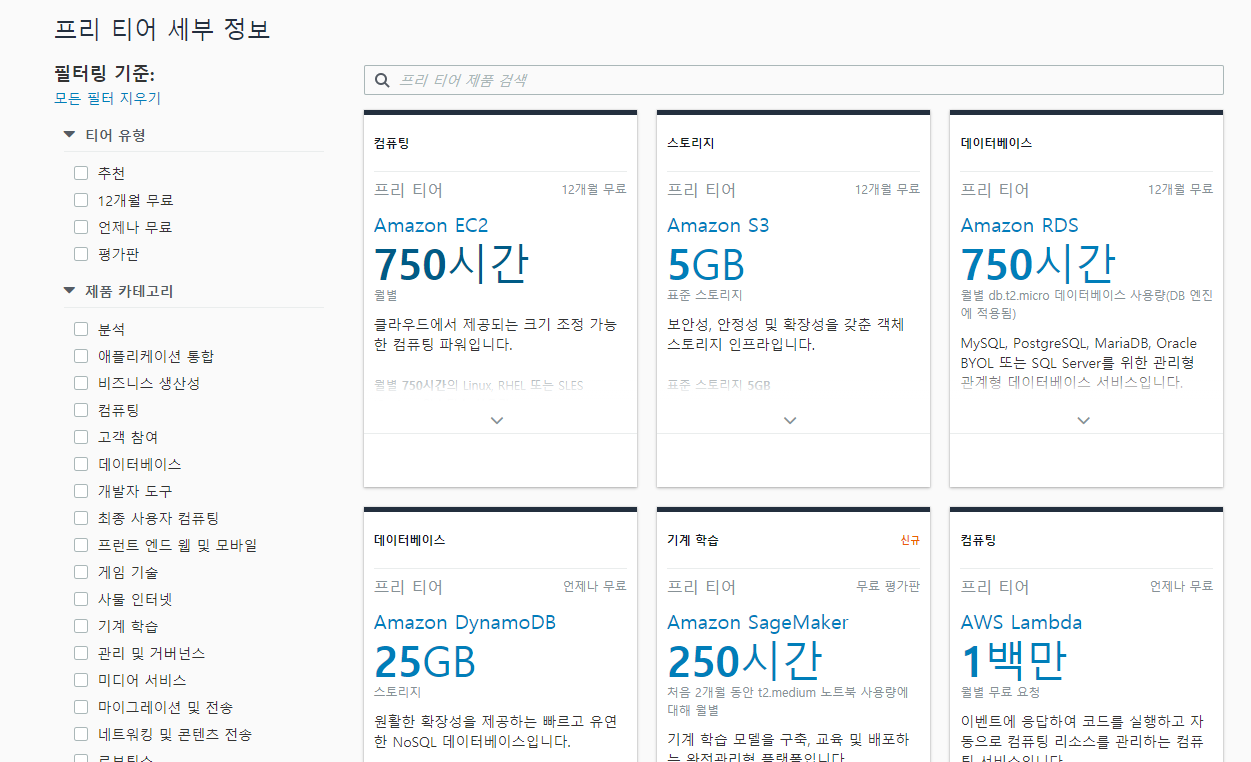Screen dimensions: 1251x762
Task: Click the 250시간 figure on SageMaker card
Action: pyautogui.click(x=744, y=662)
